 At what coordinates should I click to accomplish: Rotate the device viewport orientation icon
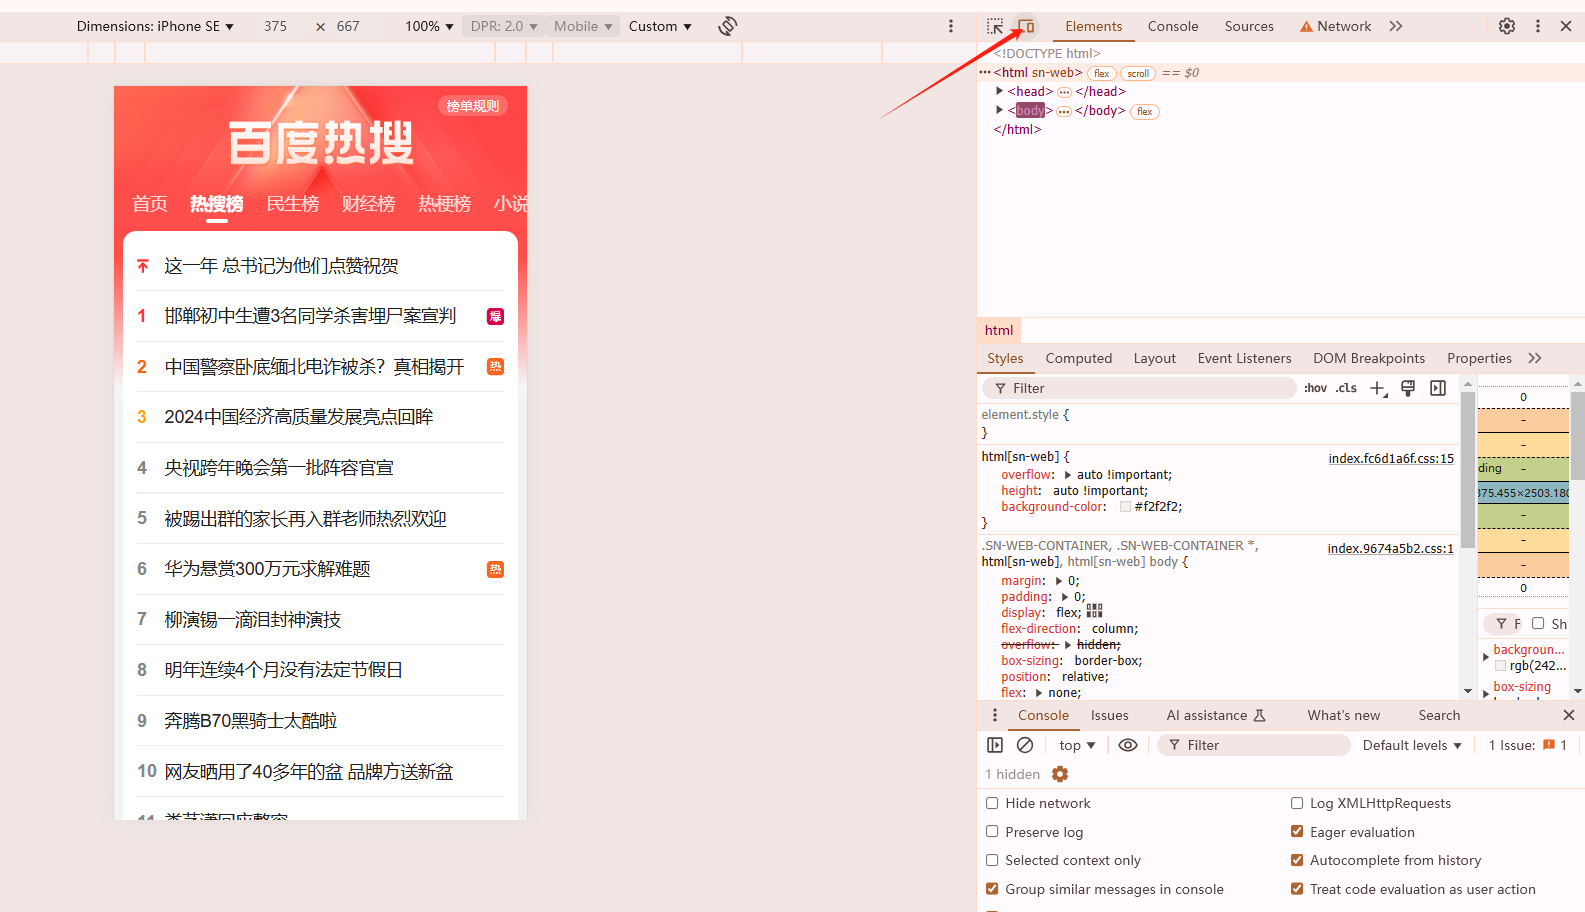pos(728,26)
